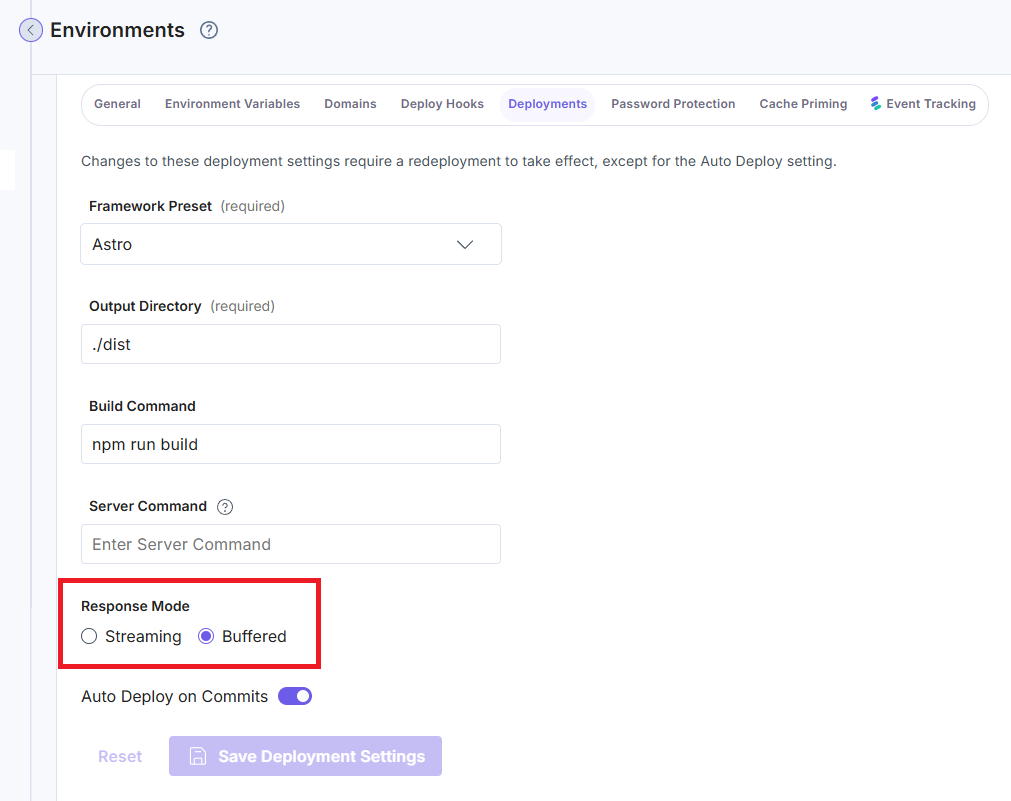Click the Server Command help icon

click(225, 507)
